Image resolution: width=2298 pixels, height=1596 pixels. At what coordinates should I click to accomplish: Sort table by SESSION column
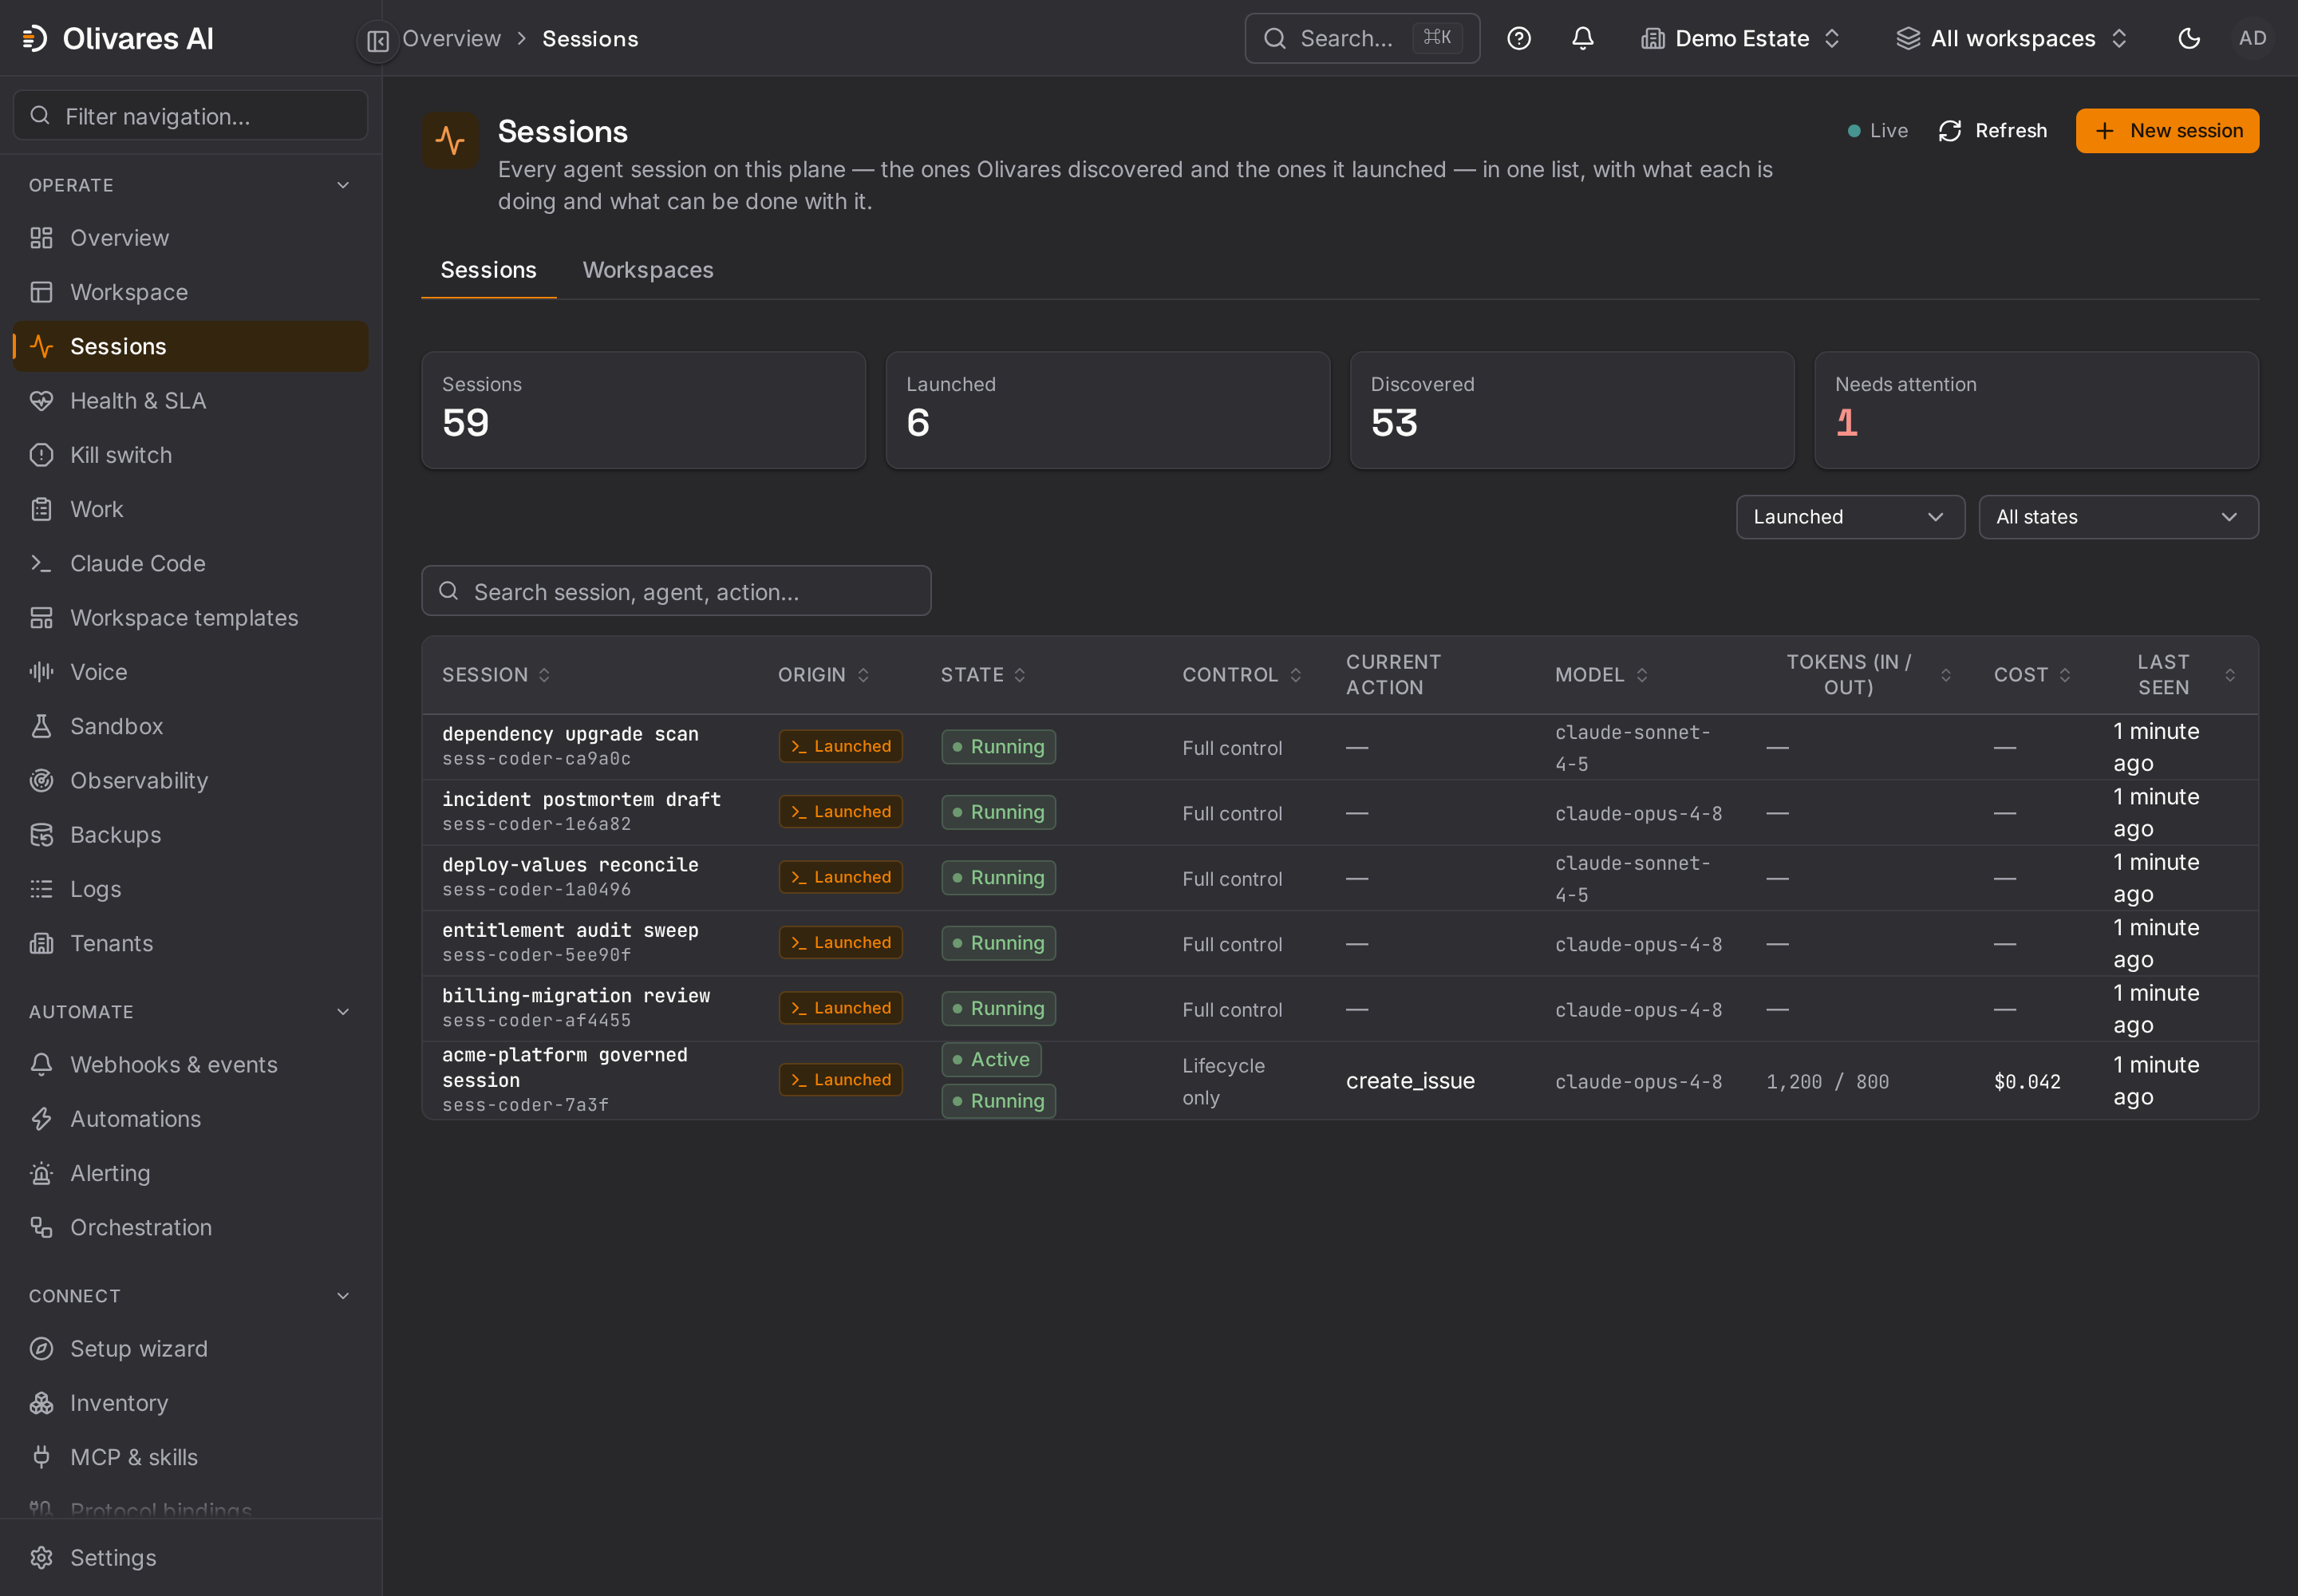[x=497, y=675]
